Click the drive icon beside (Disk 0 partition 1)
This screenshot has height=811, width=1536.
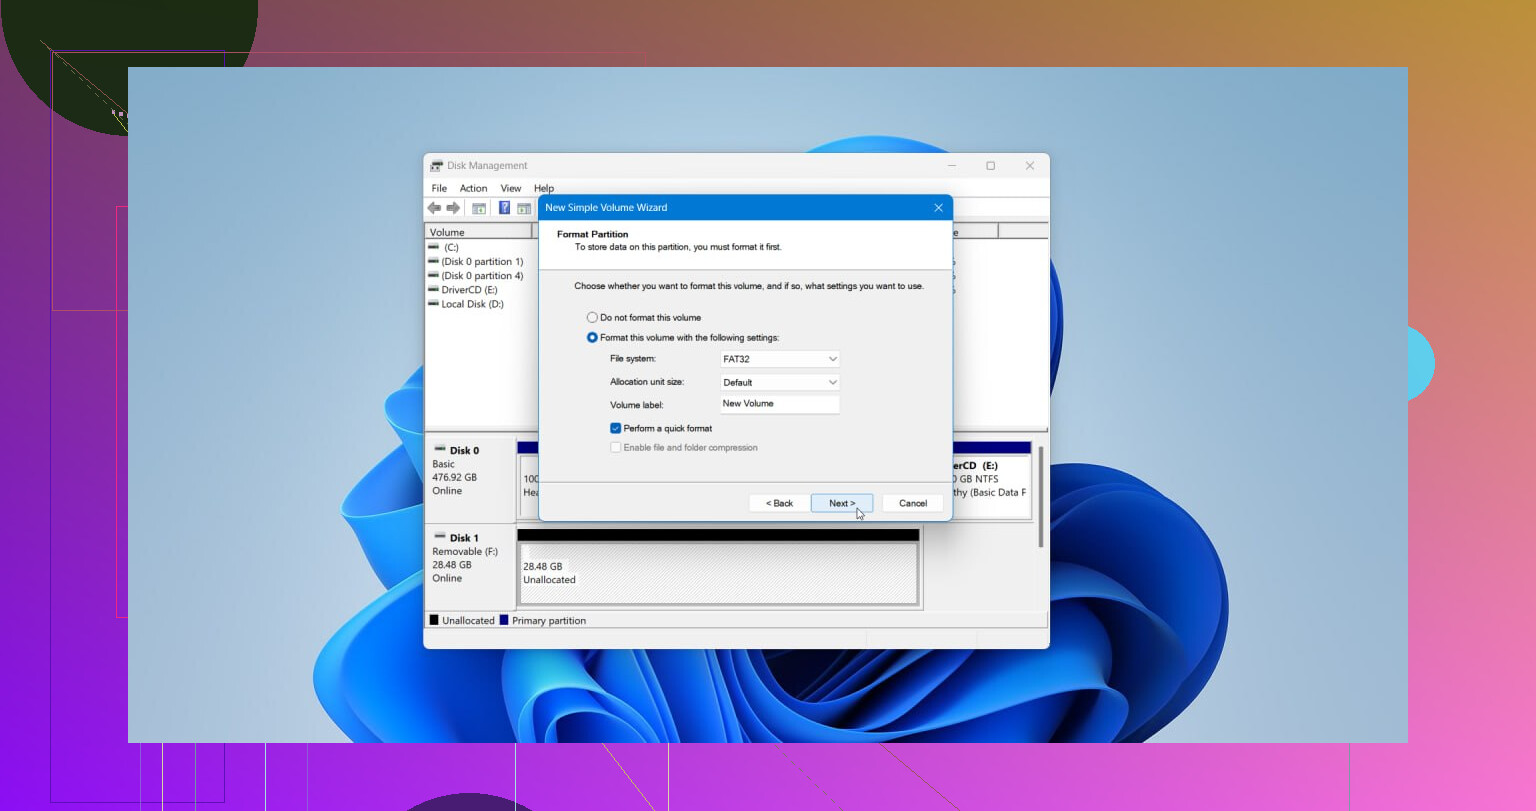pos(433,261)
